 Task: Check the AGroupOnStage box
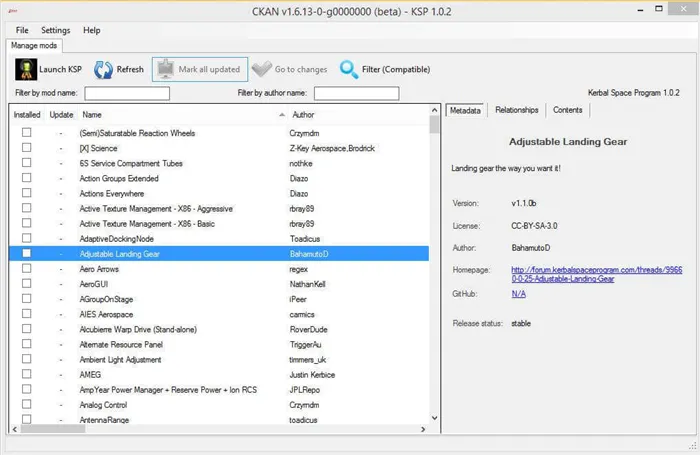(x=27, y=299)
